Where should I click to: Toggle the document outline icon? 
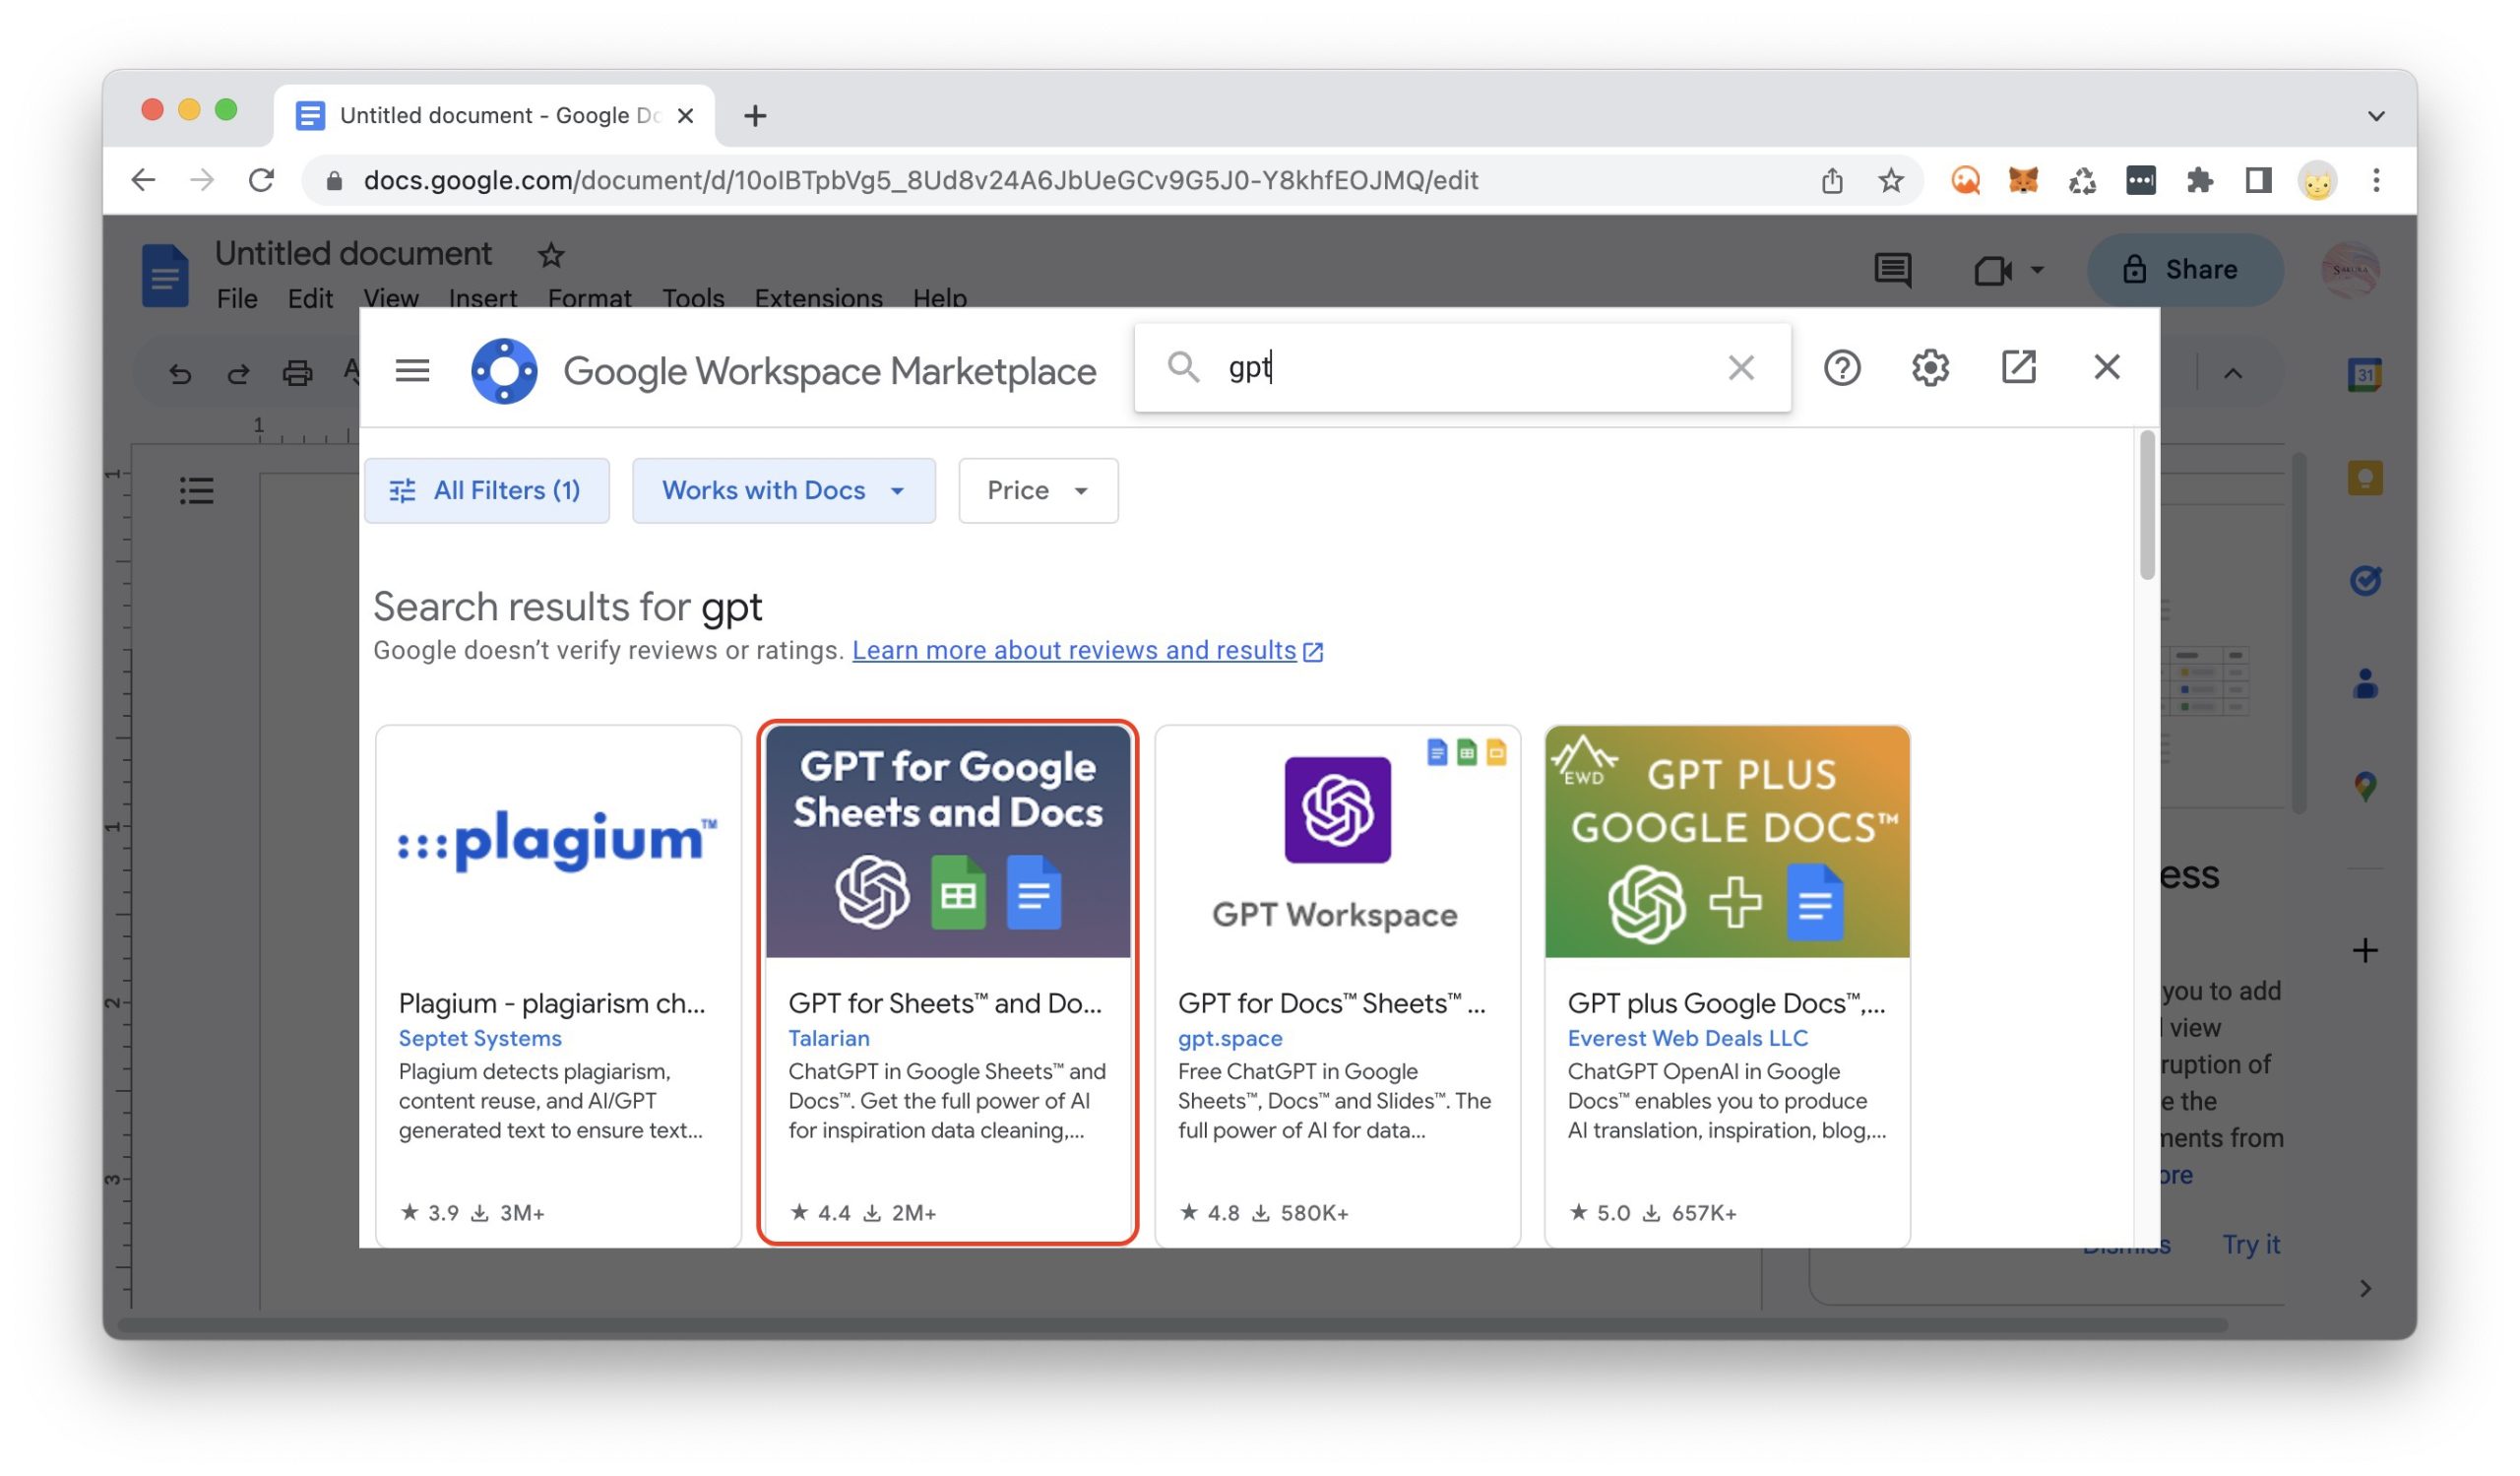point(196,490)
